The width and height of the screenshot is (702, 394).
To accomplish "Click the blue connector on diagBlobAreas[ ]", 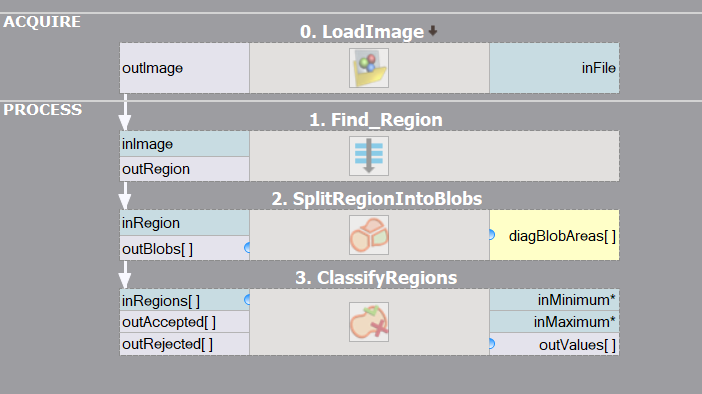I will [492, 235].
